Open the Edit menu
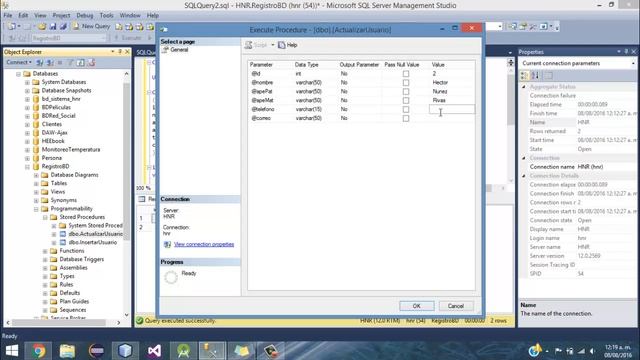The width and height of the screenshot is (640, 360). (23, 15)
